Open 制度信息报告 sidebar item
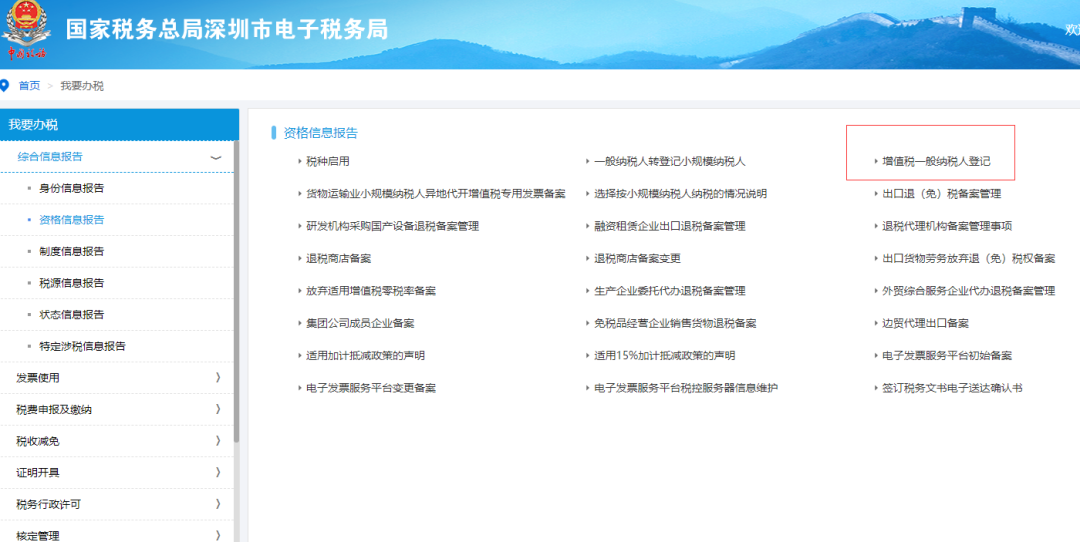 tap(72, 251)
